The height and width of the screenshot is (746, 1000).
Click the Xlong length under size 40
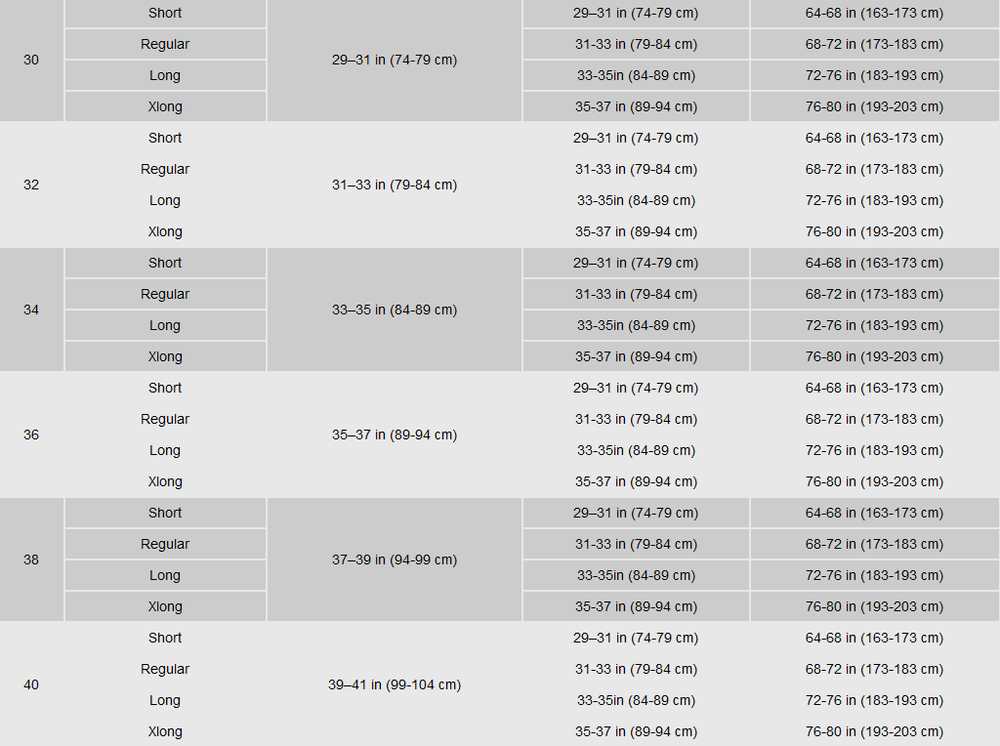click(165, 731)
